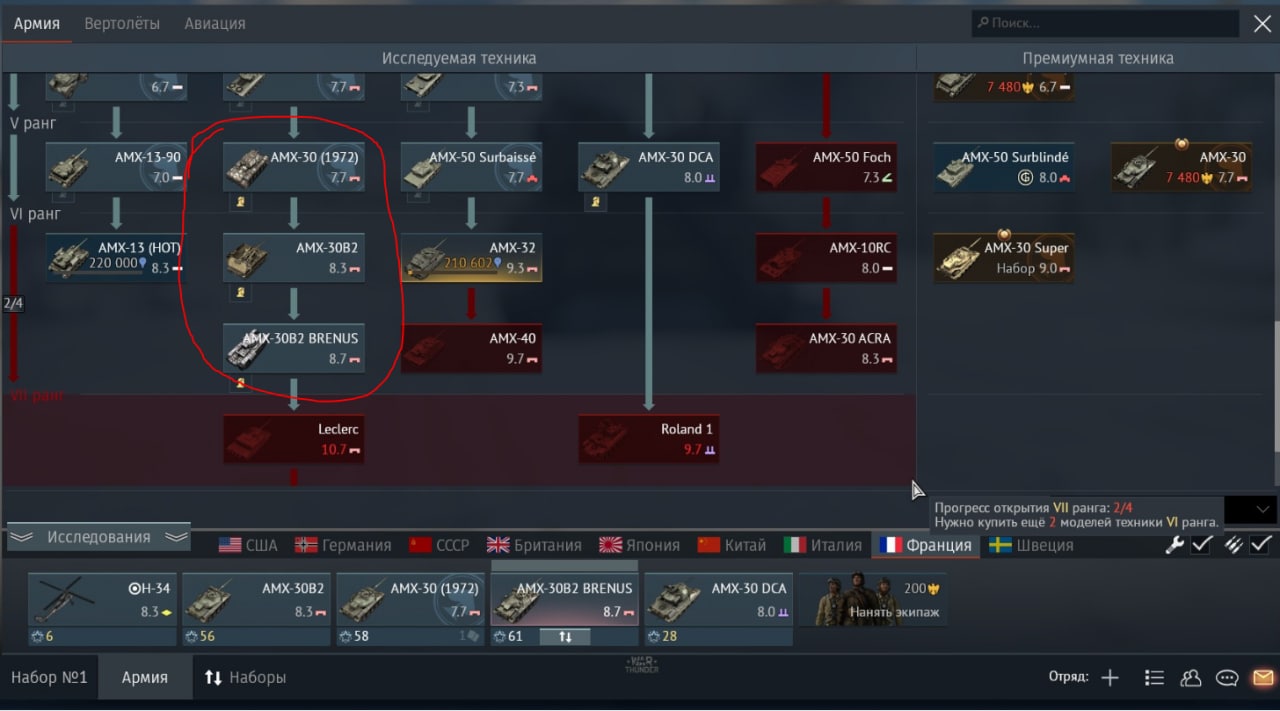Open the squad list icon
The height and width of the screenshot is (711, 1280).
click(1154, 677)
